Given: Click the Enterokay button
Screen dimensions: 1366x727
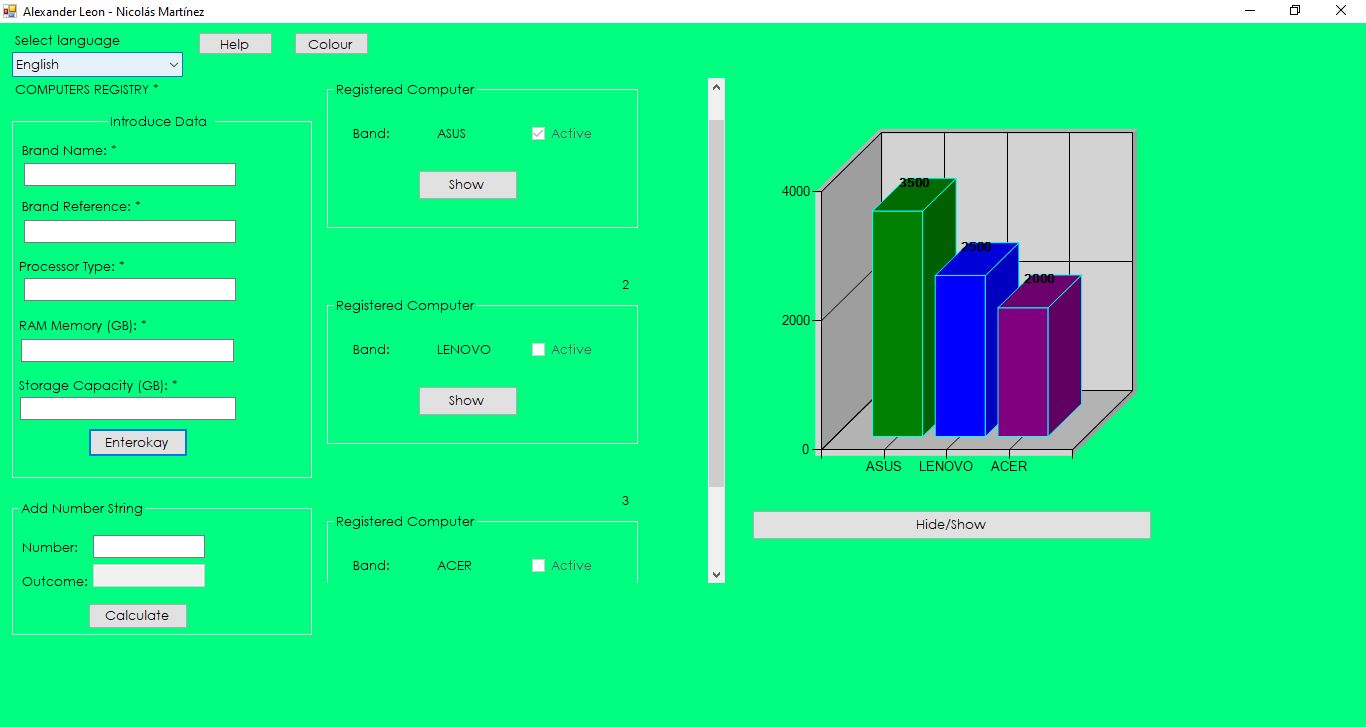Looking at the screenshot, I should (x=138, y=443).
